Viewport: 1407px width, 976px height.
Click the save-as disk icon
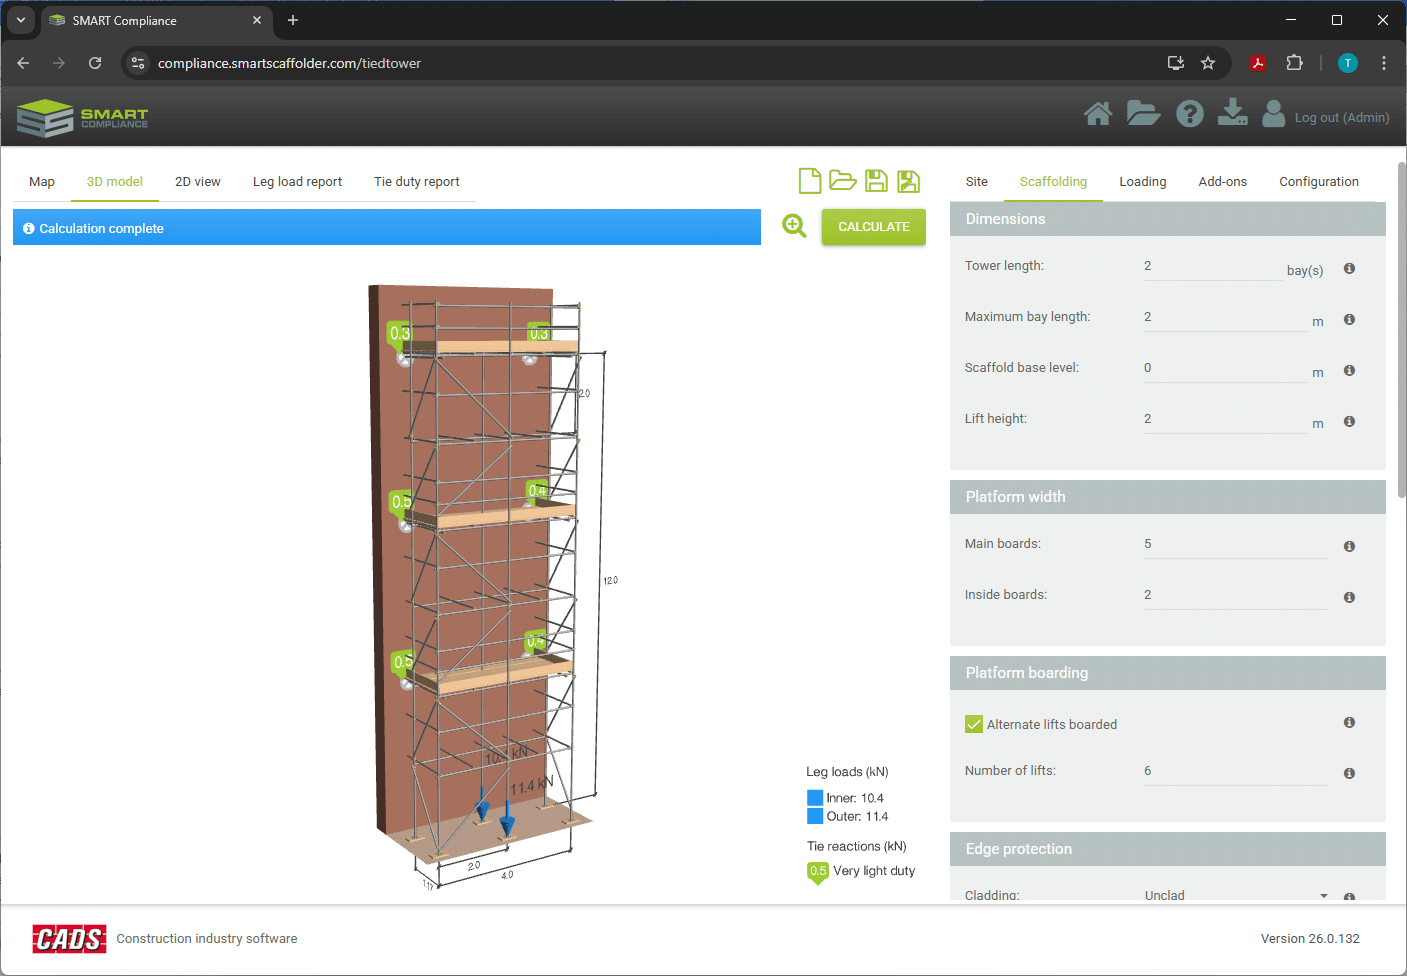click(908, 181)
